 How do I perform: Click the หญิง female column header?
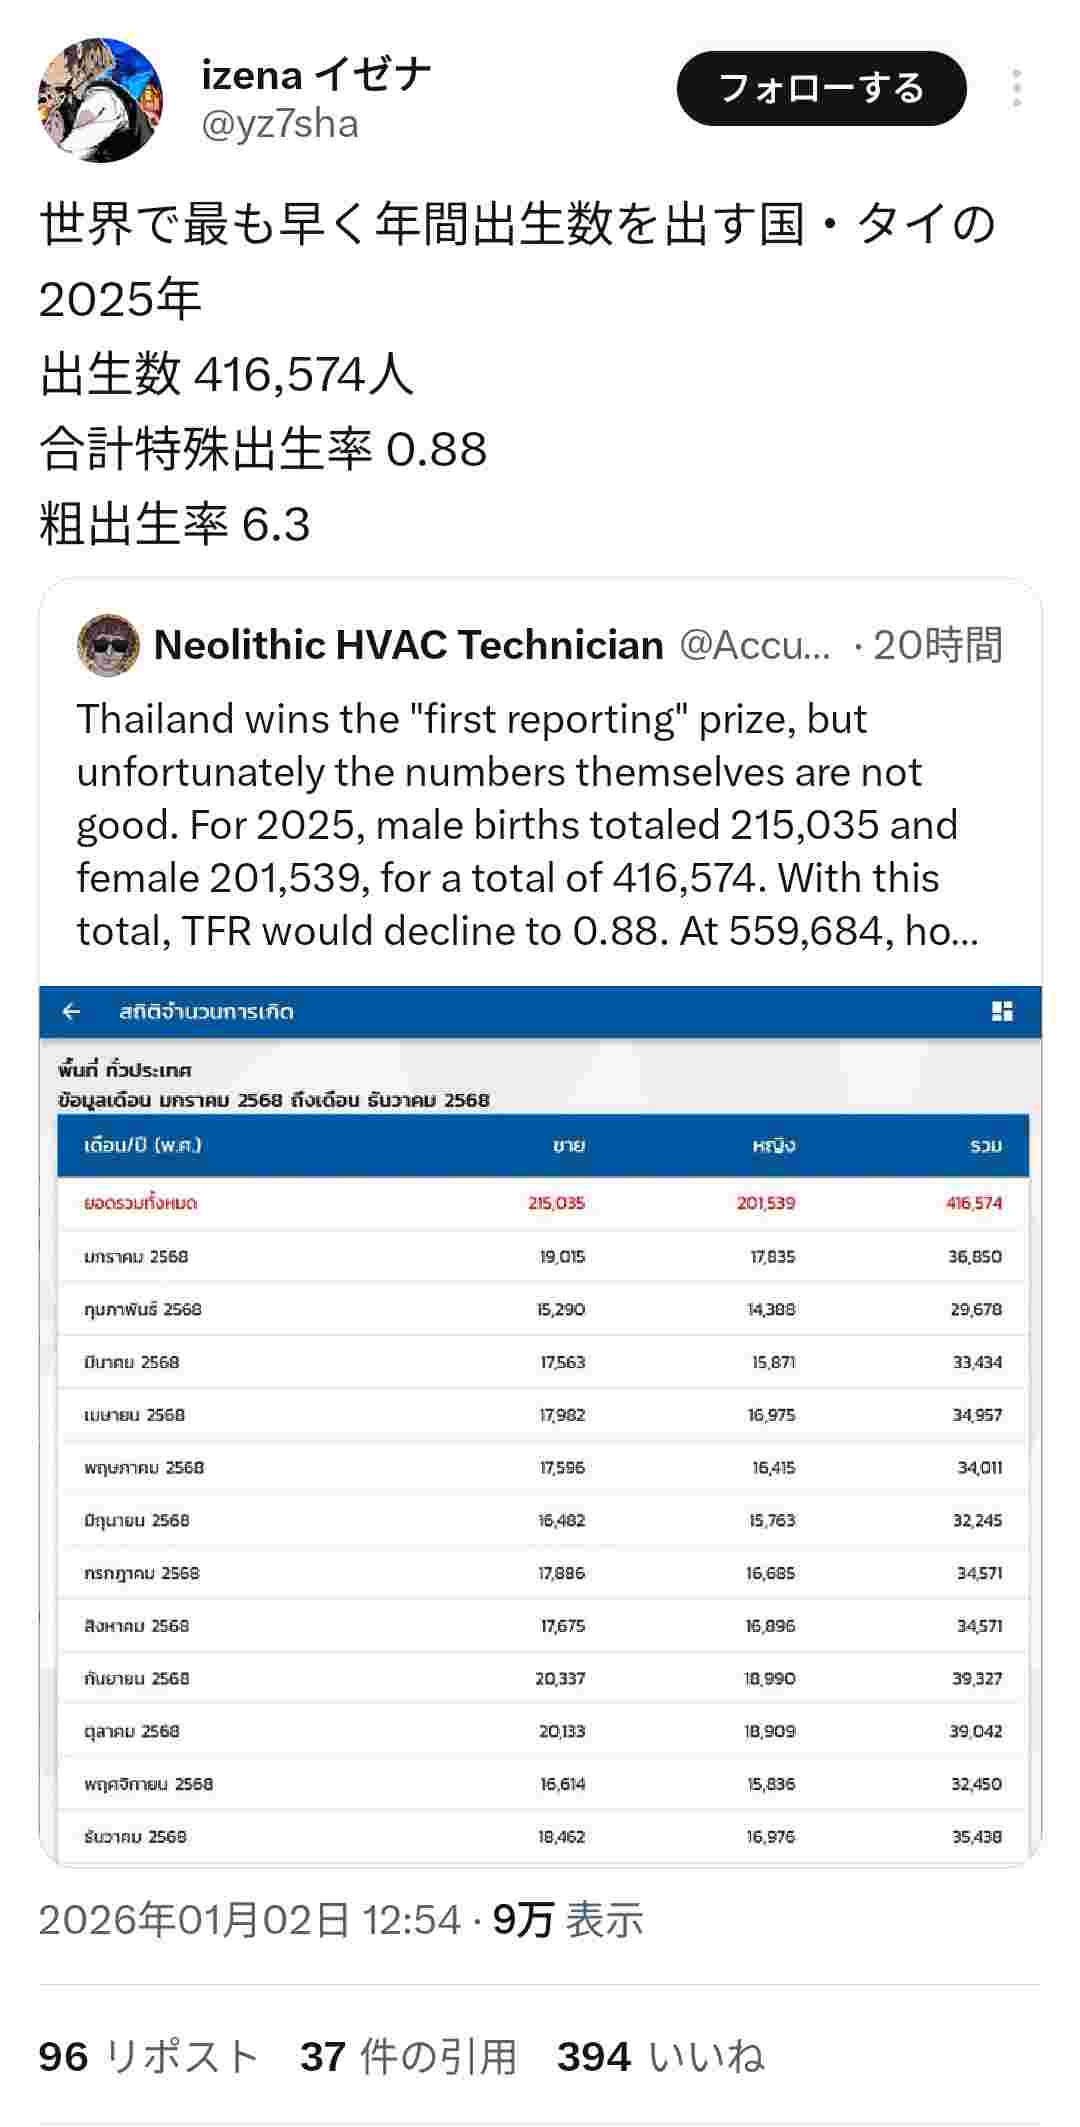tap(774, 1146)
